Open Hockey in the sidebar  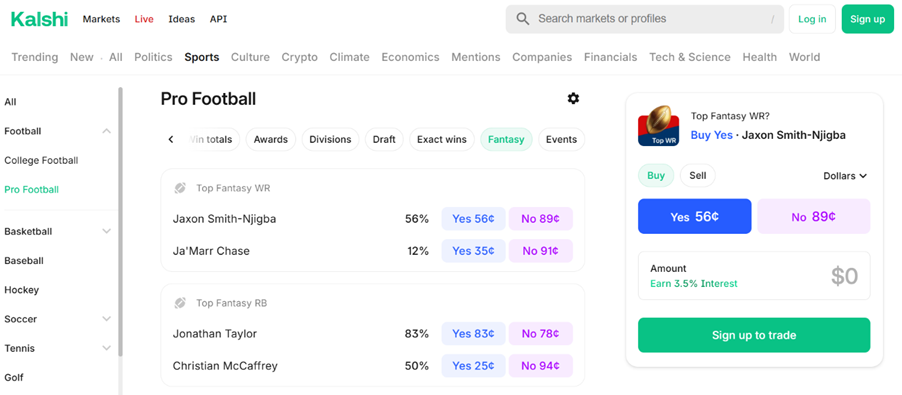click(22, 290)
